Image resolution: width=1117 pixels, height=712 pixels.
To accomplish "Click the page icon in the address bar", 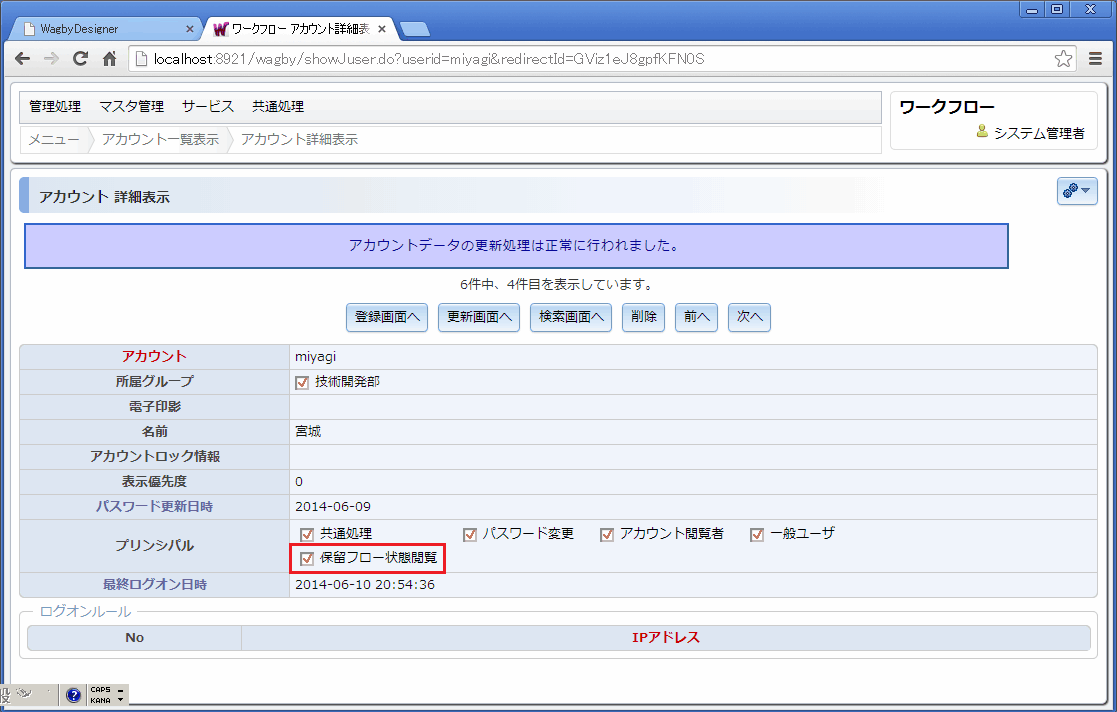I will 141,58.
